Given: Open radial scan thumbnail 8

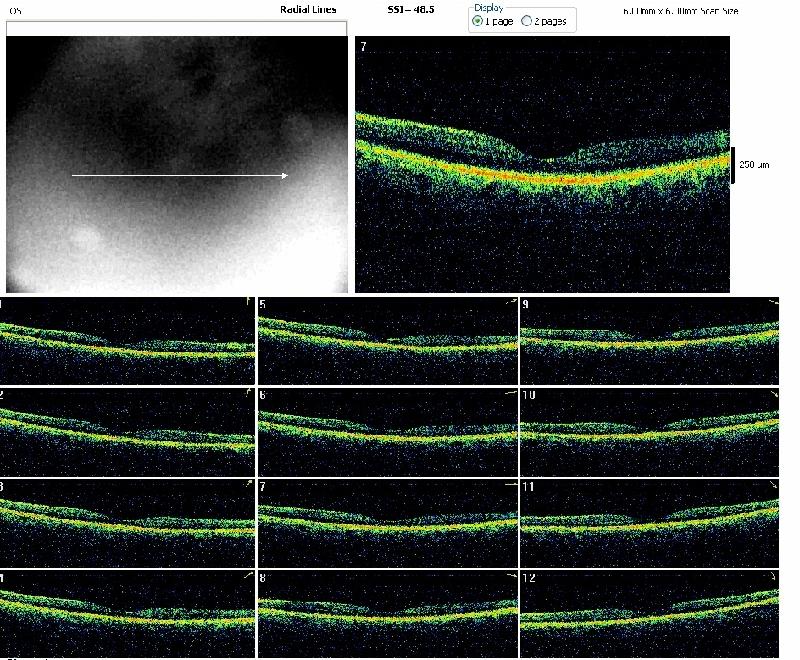Looking at the screenshot, I should 388,613.
